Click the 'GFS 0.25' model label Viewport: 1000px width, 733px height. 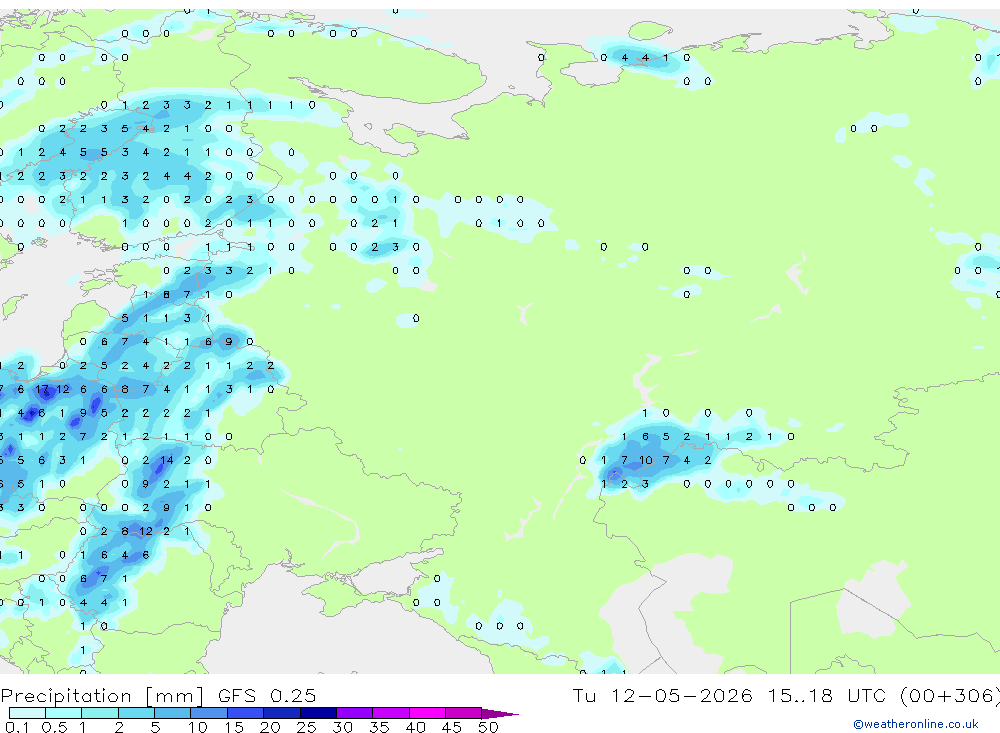tap(267, 695)
